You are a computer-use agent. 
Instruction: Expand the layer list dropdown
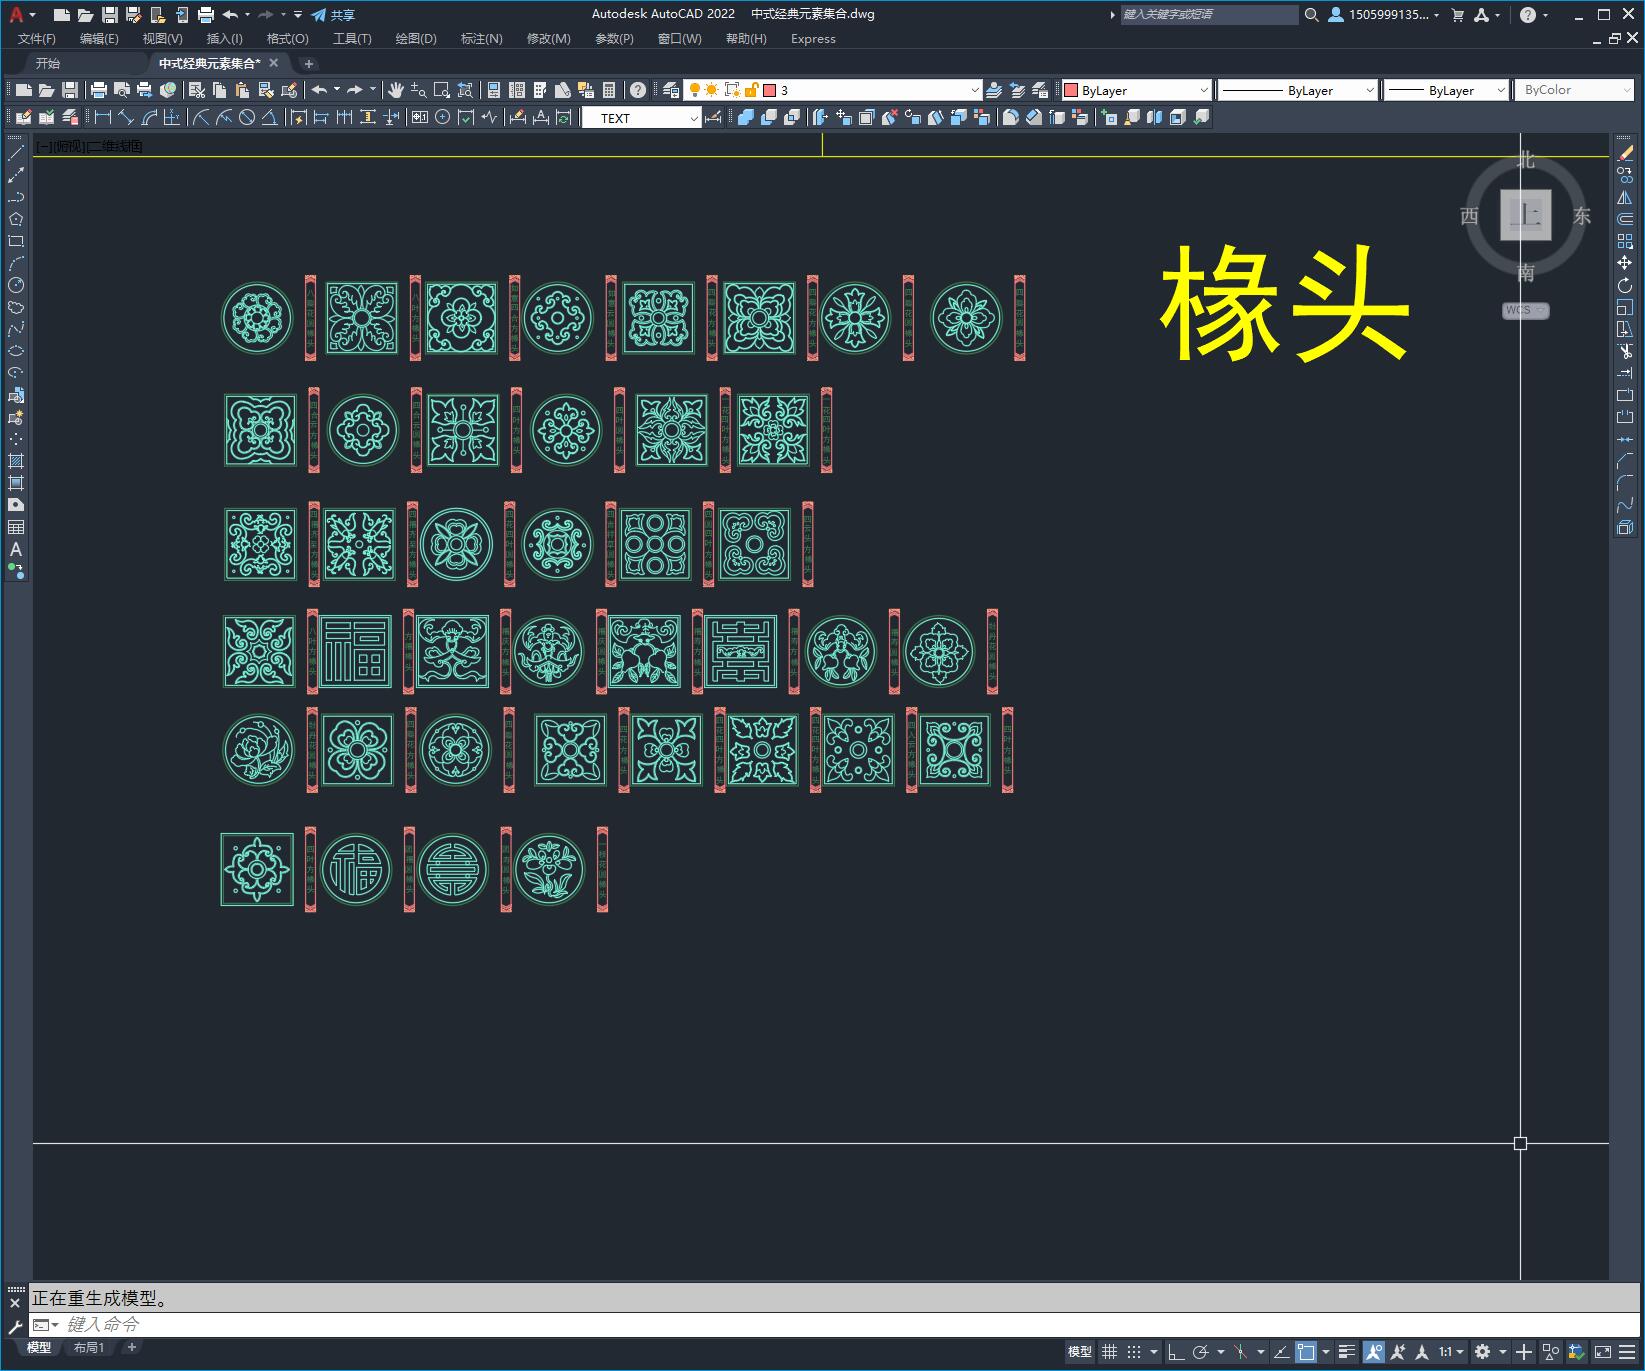(x=975, y=90)
